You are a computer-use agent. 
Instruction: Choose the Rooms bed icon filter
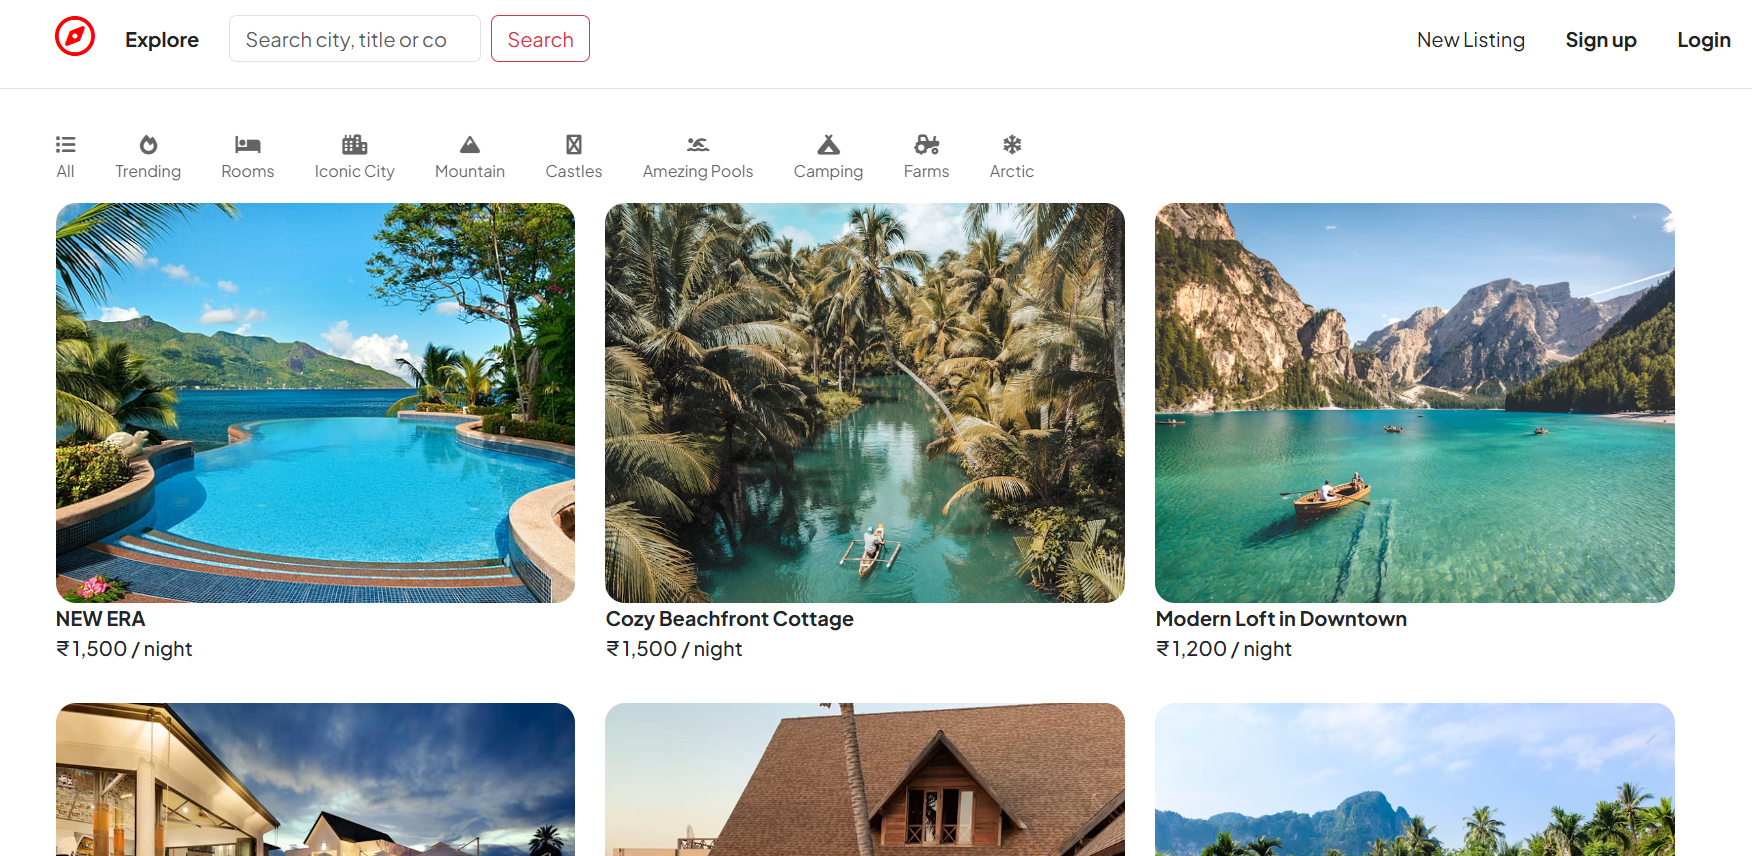coord(248,144)
